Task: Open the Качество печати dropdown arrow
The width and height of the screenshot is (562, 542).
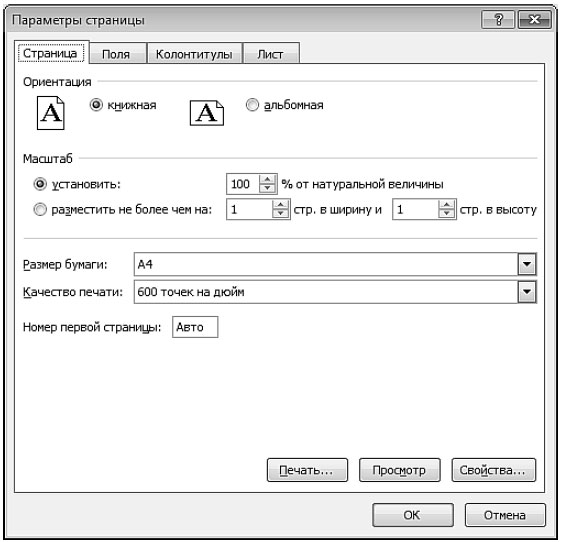Action: (527, 292)
